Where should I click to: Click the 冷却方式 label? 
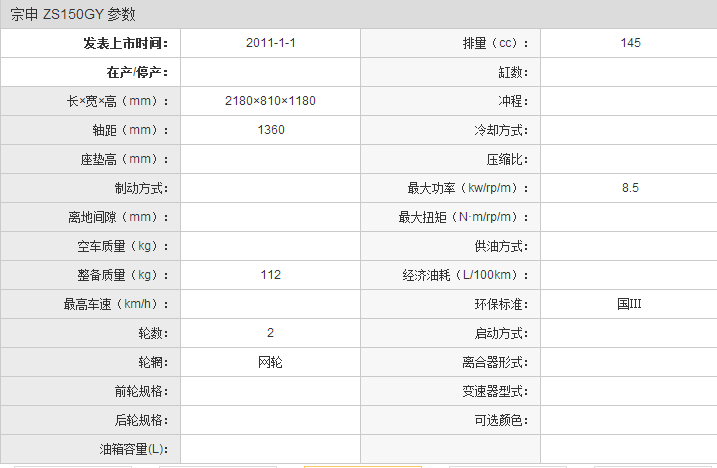click(x=501, y=130)
